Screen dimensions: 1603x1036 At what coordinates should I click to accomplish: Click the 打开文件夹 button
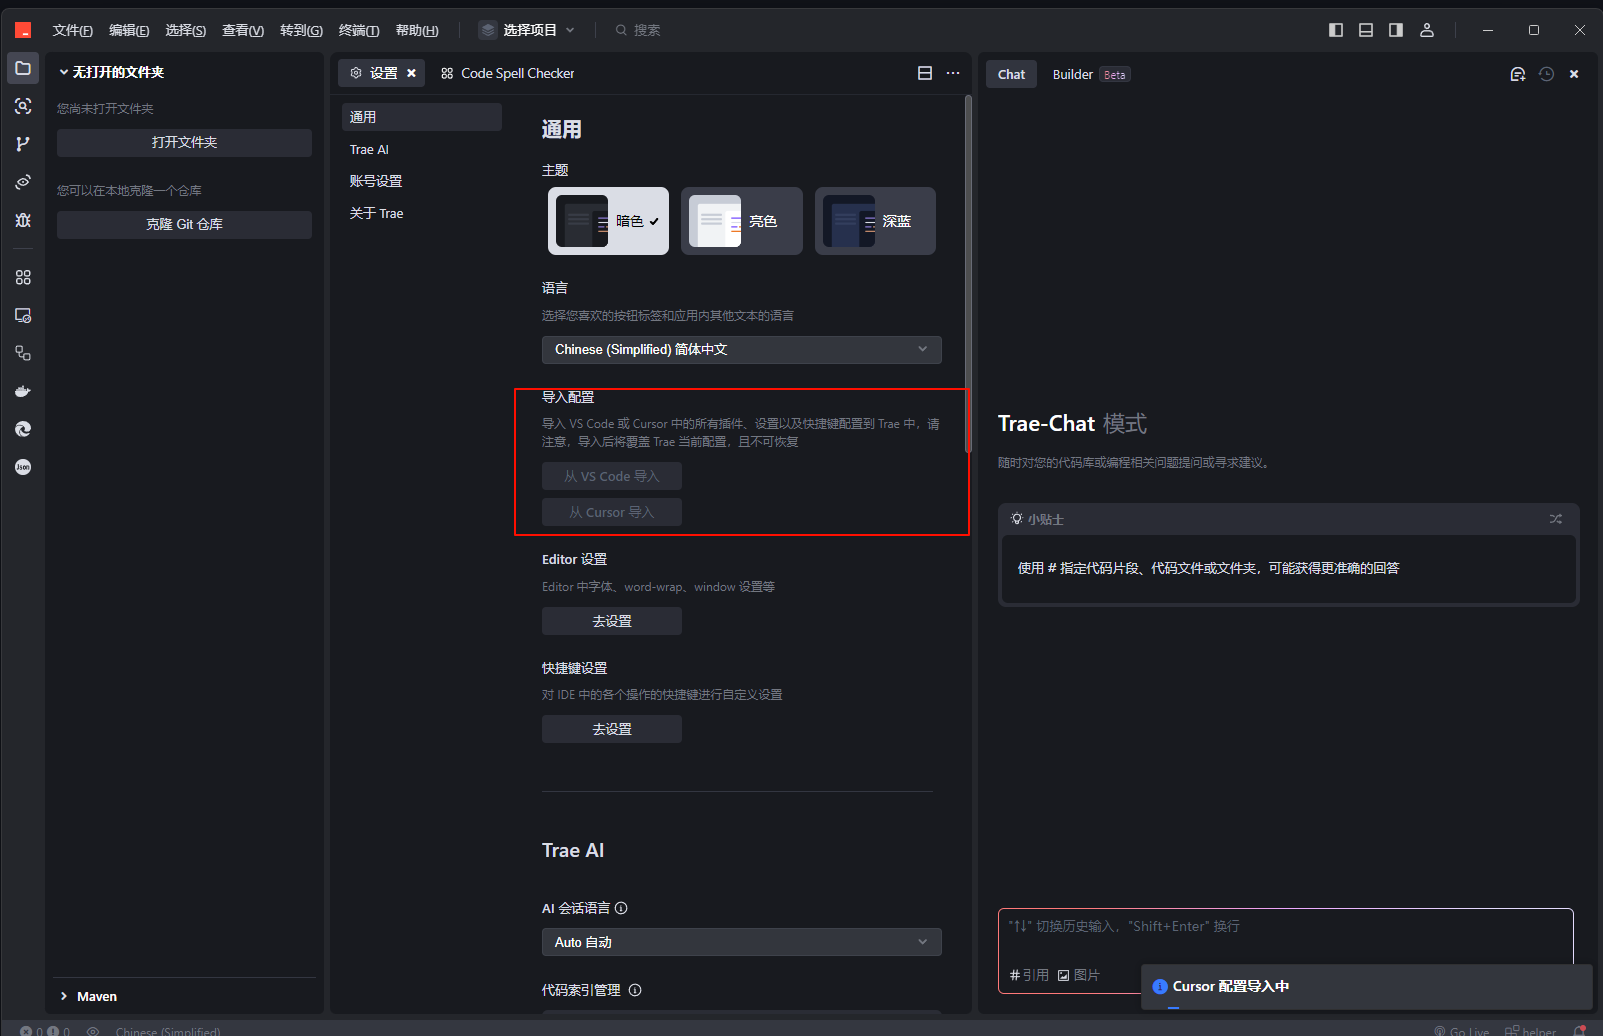(x=184, y=142)
